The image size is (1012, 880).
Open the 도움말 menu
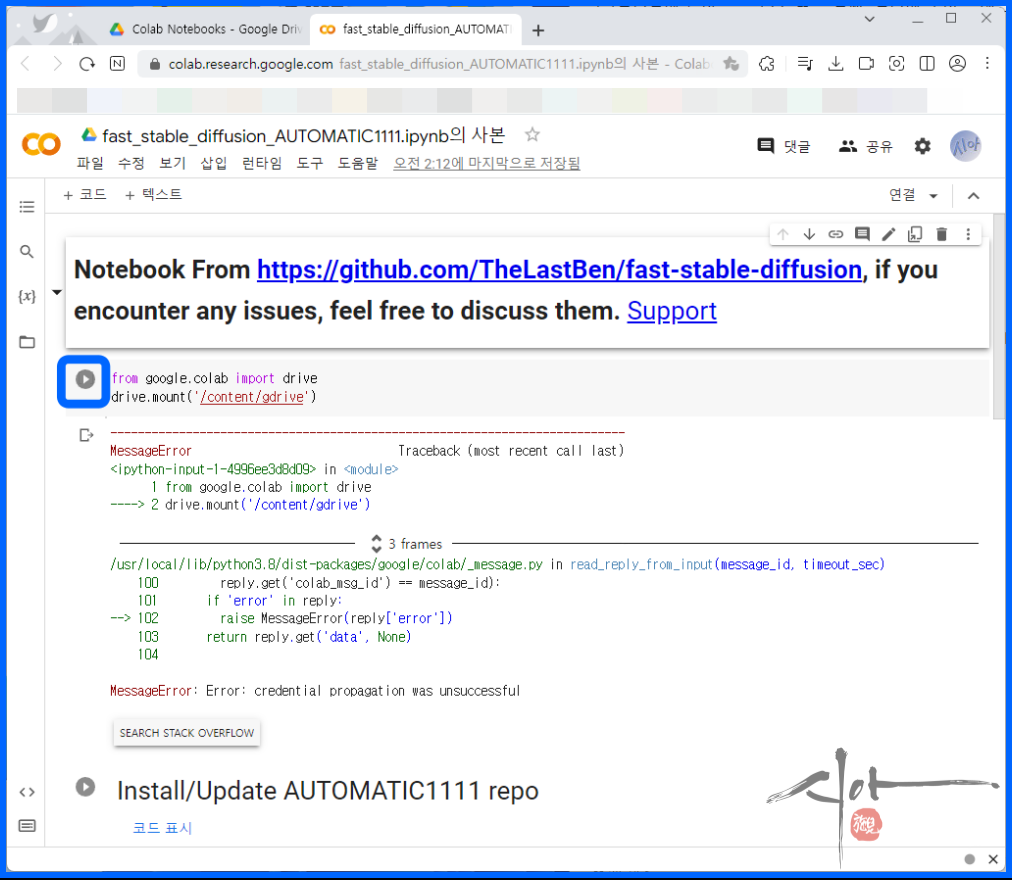coord(358,163)
